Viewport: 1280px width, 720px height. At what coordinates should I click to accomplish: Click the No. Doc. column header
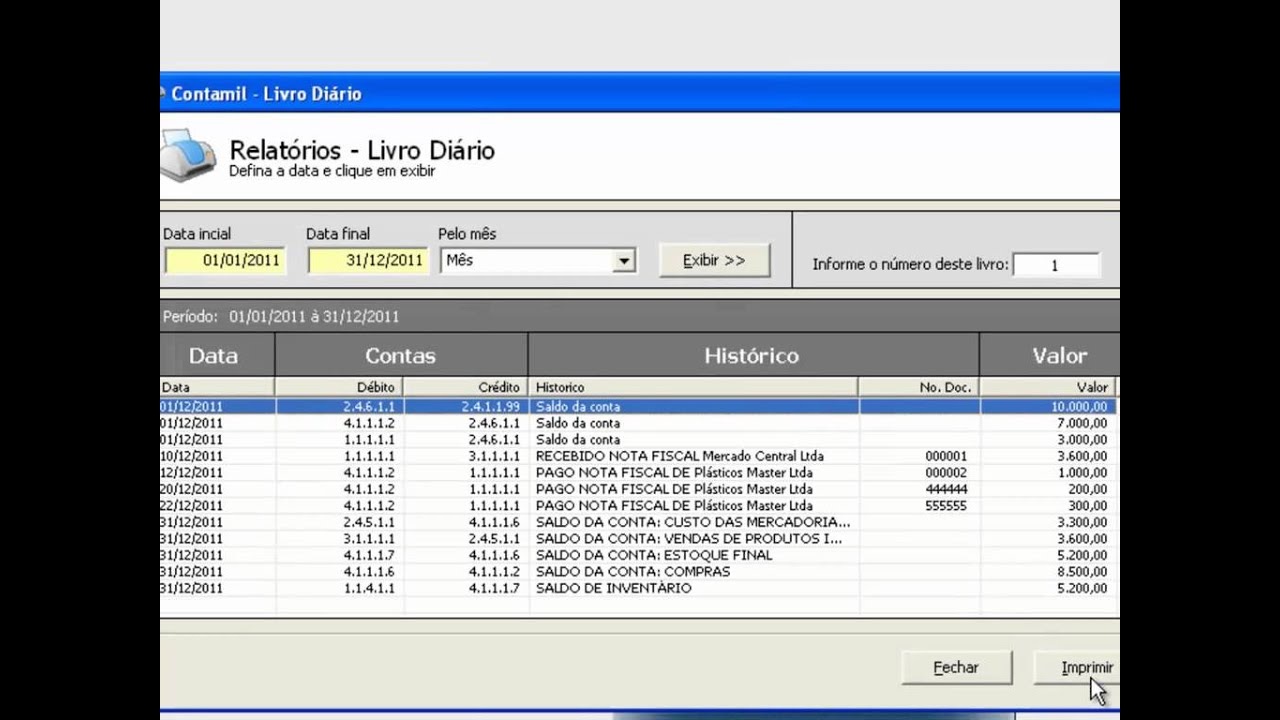pyautogui.click(x=919, y=387)
